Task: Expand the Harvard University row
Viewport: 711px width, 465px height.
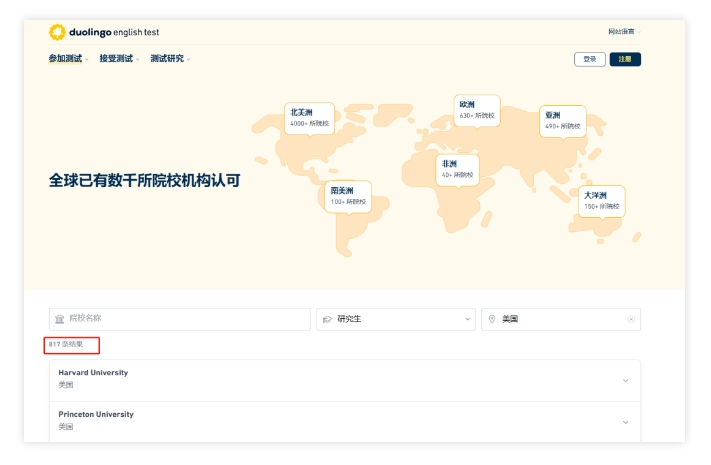Action: 345,381
